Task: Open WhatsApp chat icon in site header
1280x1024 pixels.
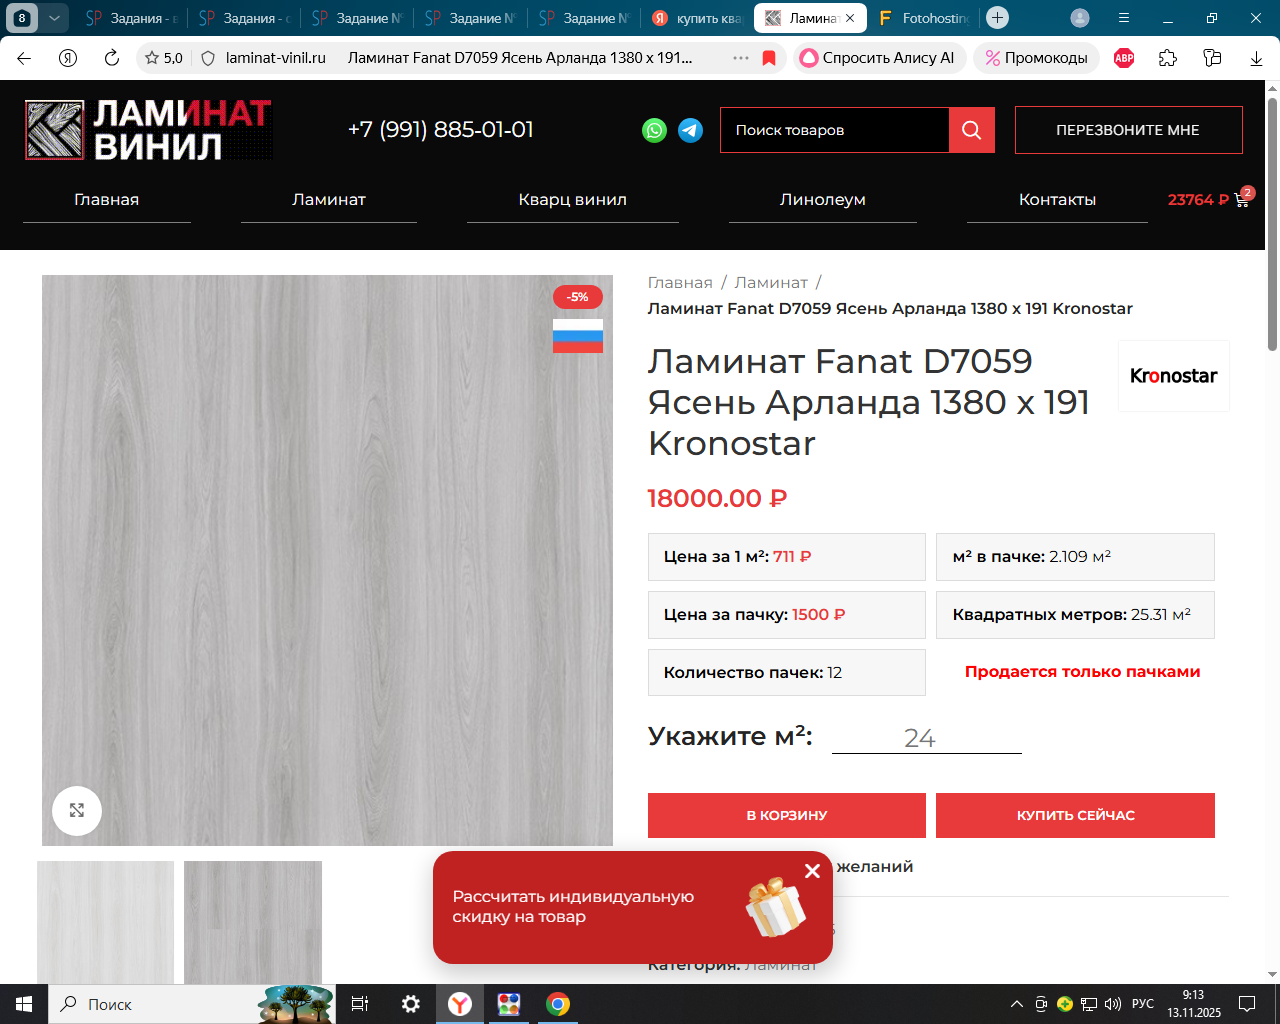Action: coord(654,130)
